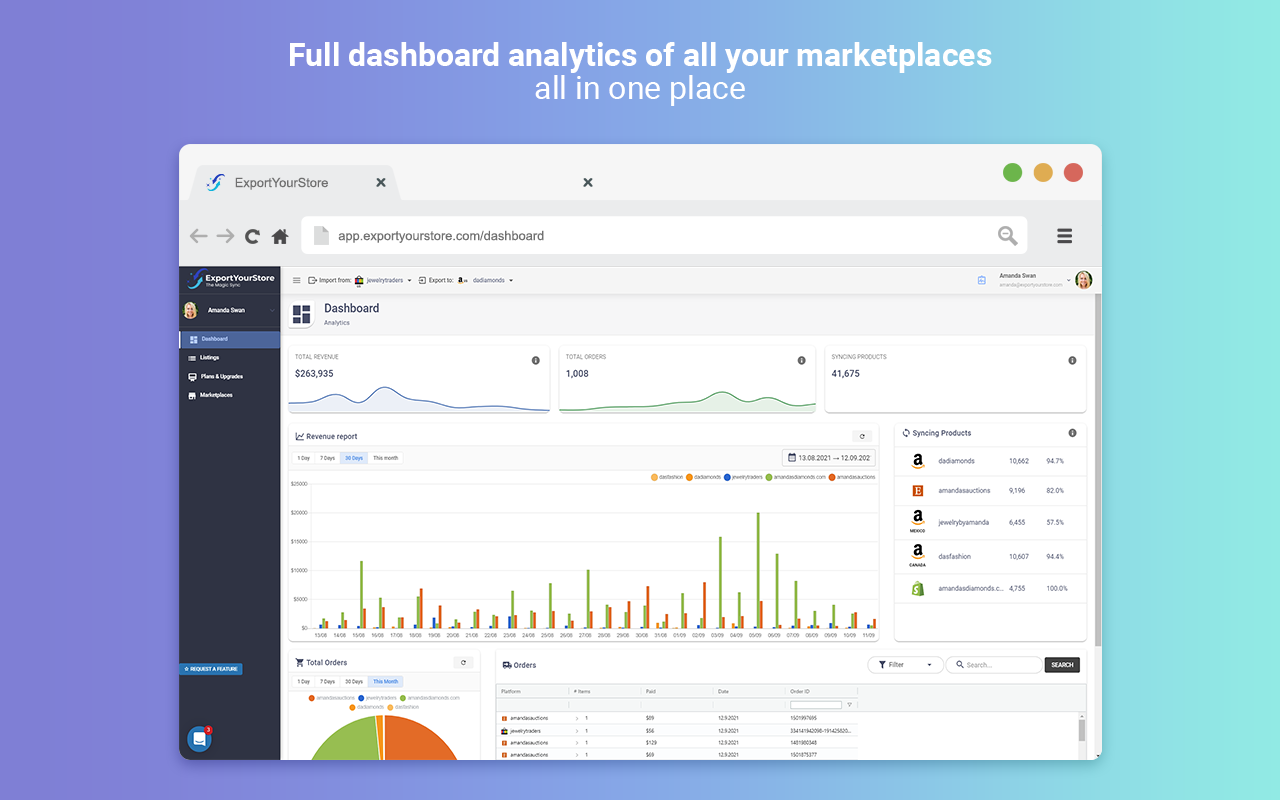Image resolution: width=1280 pixels, height=800 pixels.
Task: Click the Shopify icon for amandasdiamonds
Action: click(x=918, y=589)
